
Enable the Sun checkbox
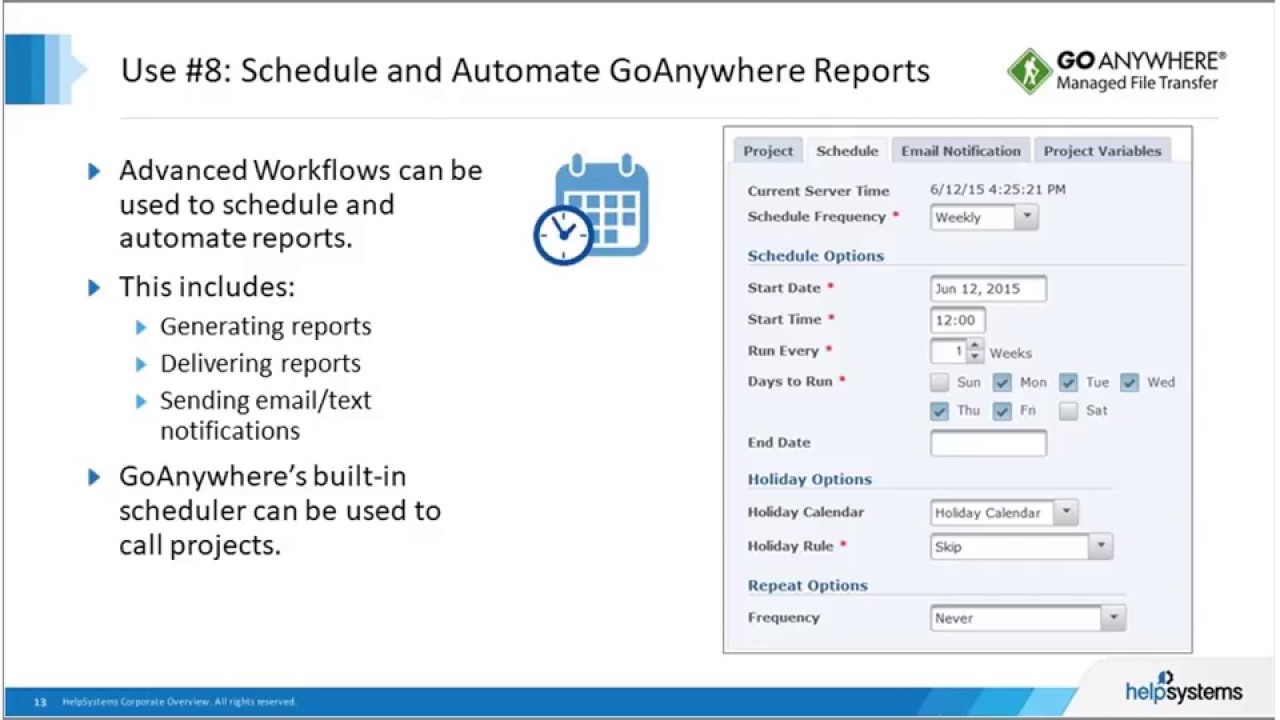pos(939,382)
